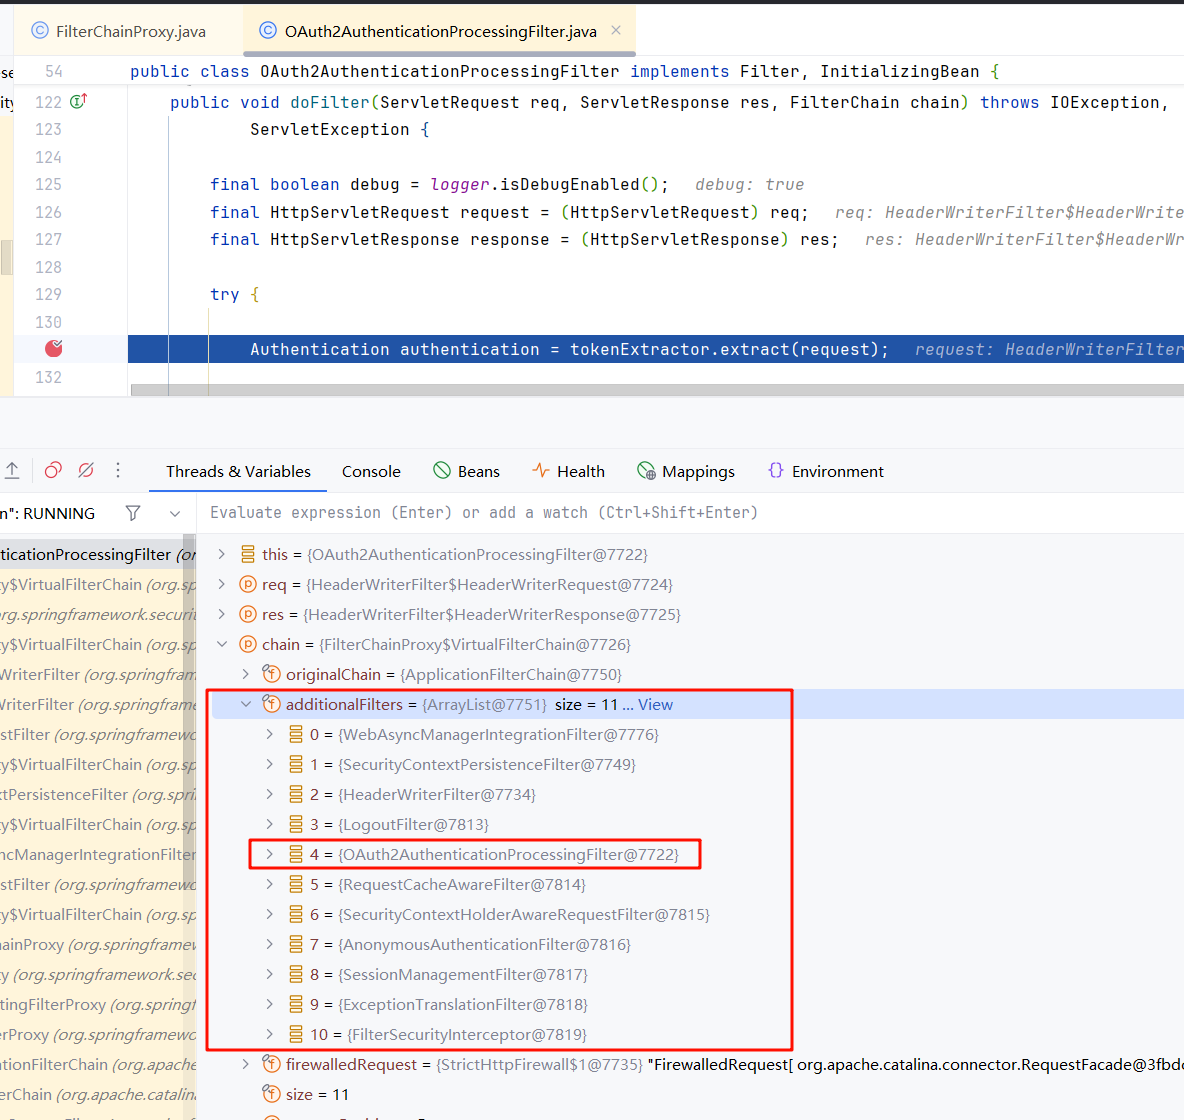Expand element 8 SessionManagementFilter
The image size is (1184, 1120).
point(270,974)
